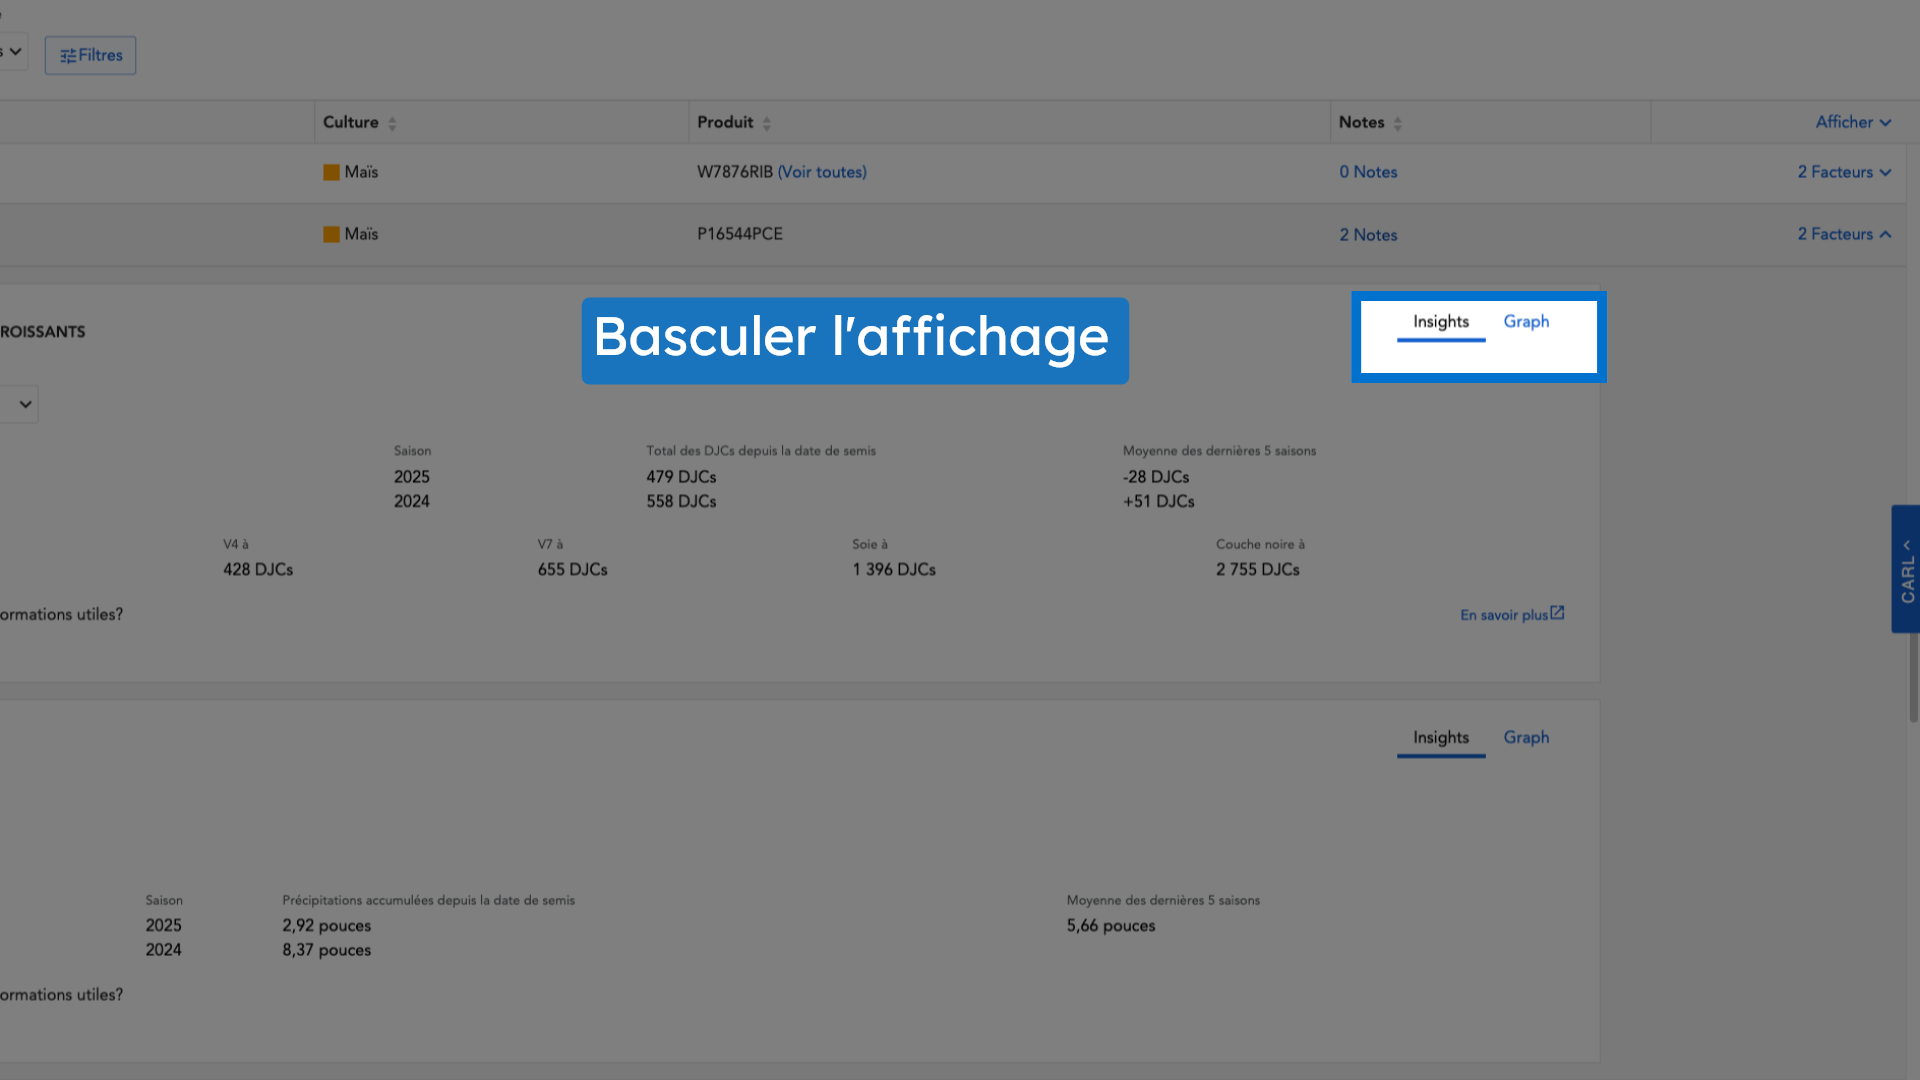Screen dimensions: 1920x1080
Task: Open dropdown under ROISSANTS heading
Action: coord(19,404)
